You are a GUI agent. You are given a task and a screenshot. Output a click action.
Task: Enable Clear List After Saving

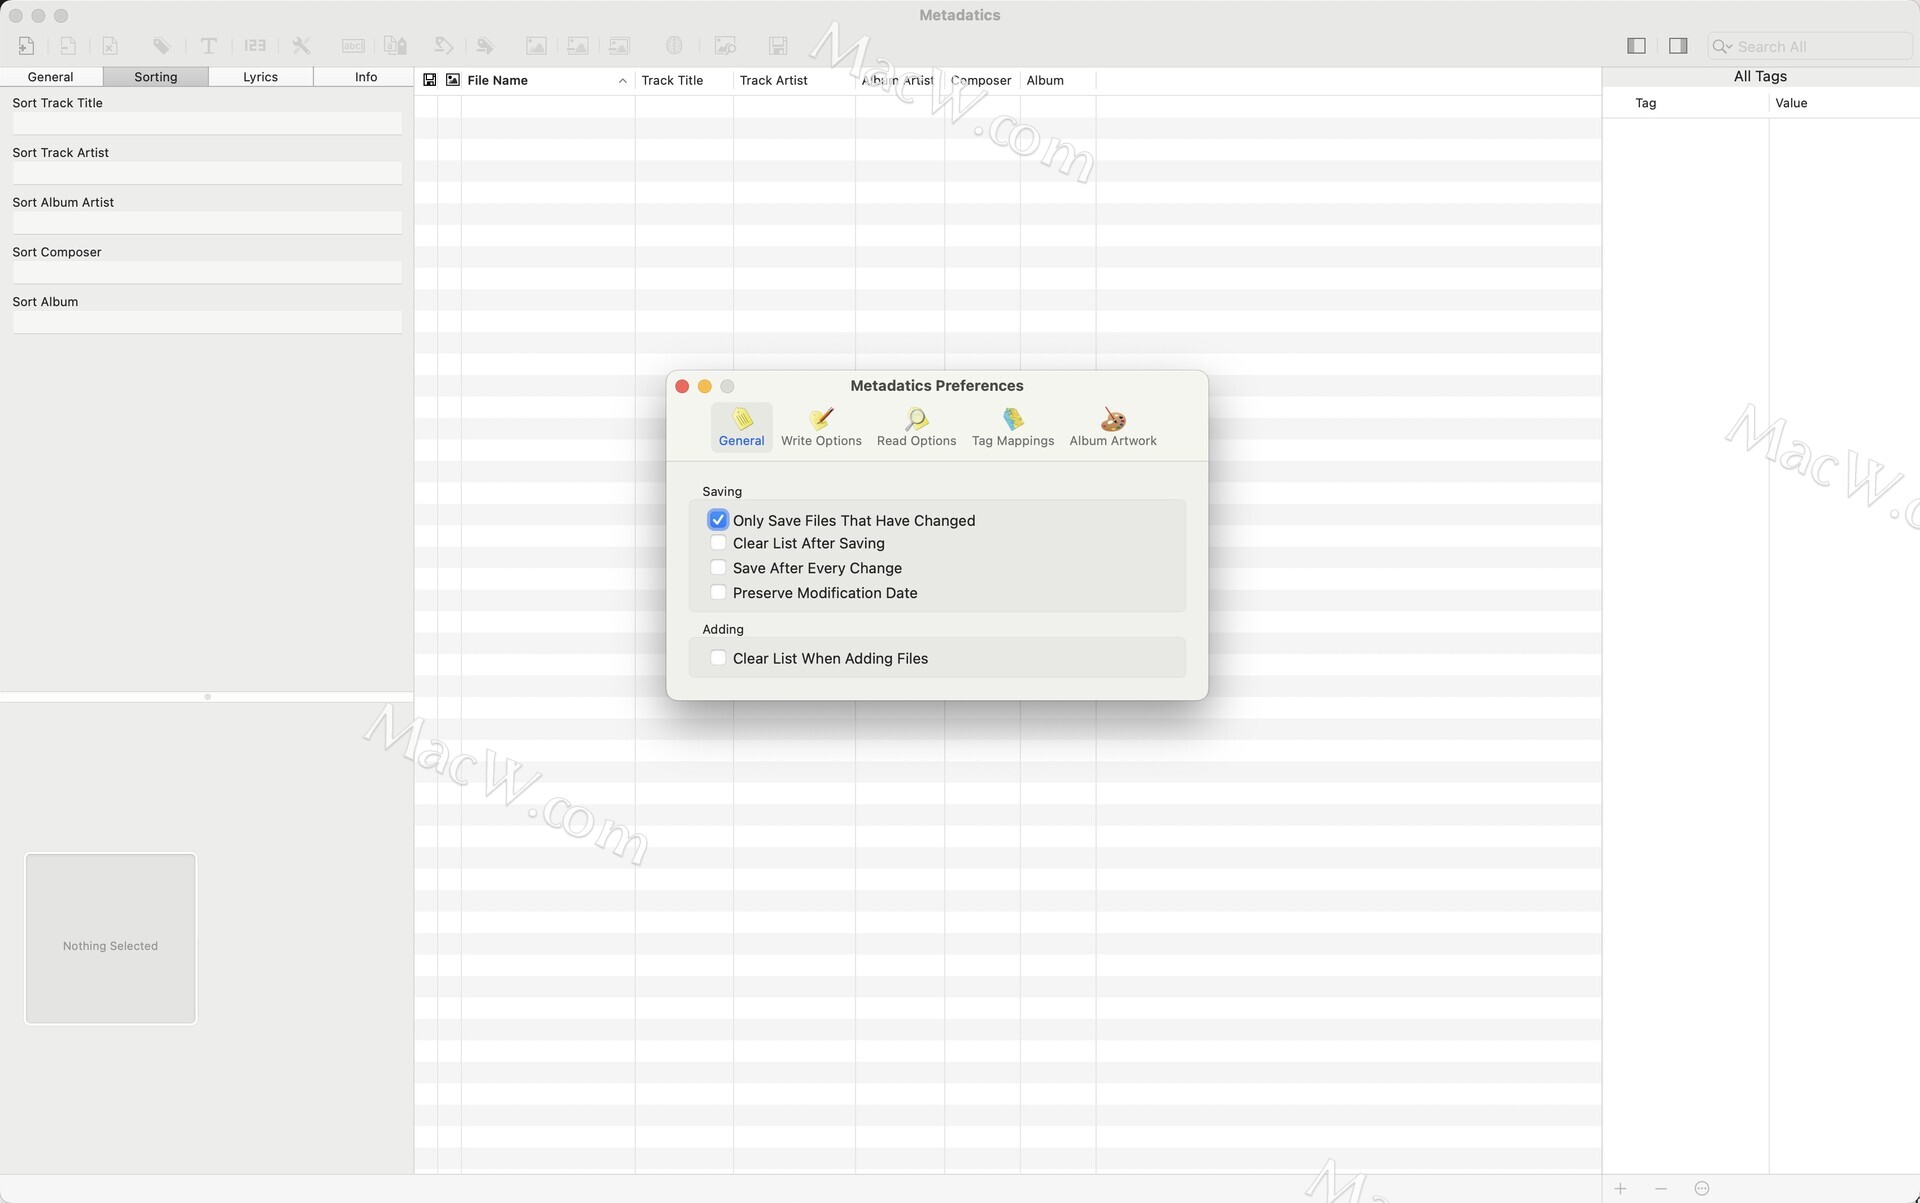click(718, 543)
